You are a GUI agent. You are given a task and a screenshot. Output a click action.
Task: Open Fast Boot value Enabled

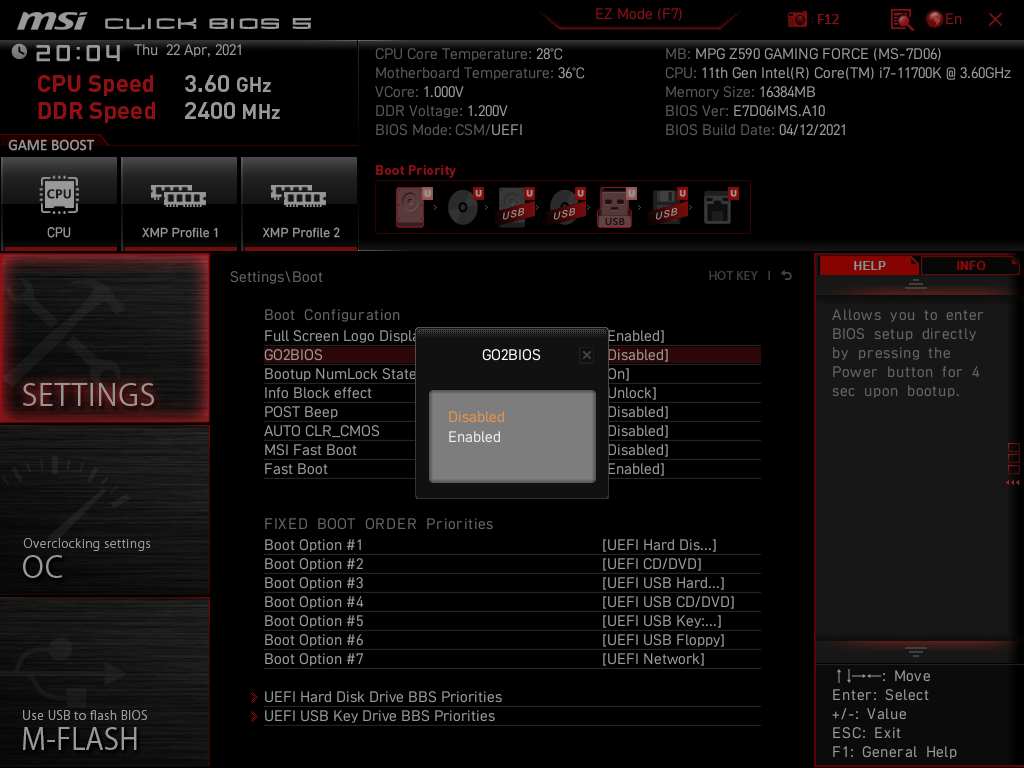(x=636, y=469)
